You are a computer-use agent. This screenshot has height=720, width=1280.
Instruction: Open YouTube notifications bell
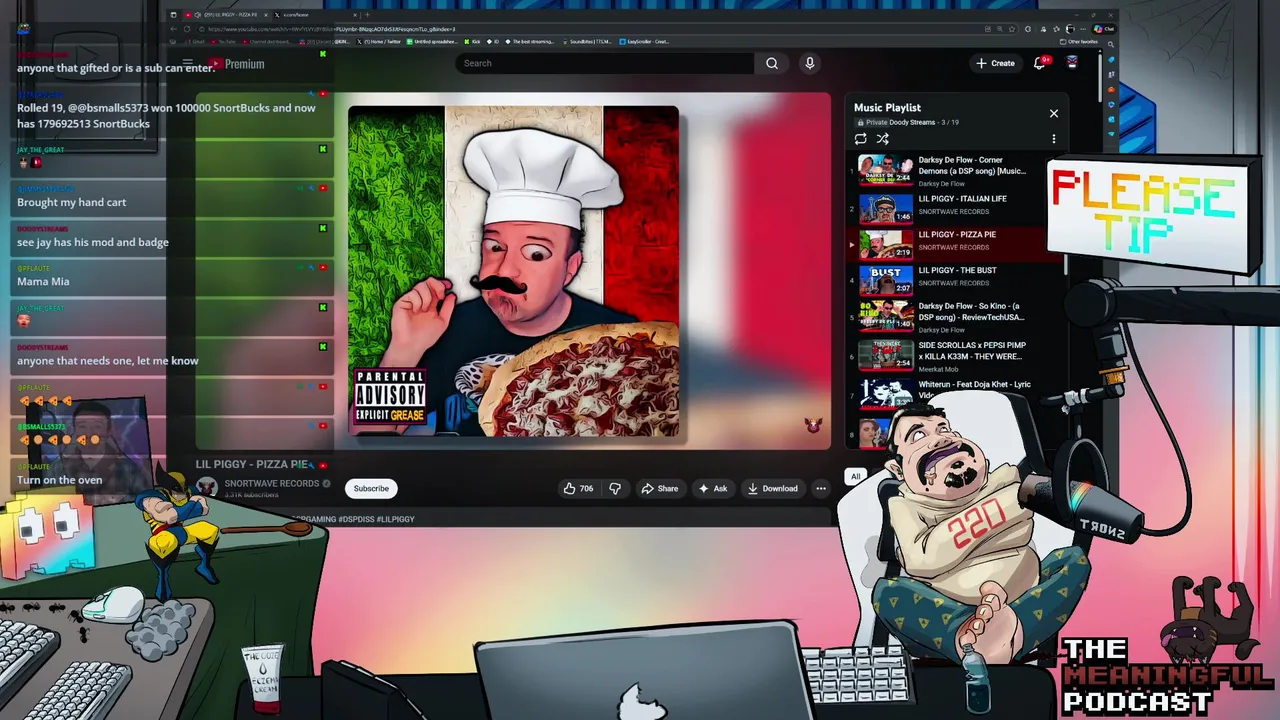coord(1040,63)
